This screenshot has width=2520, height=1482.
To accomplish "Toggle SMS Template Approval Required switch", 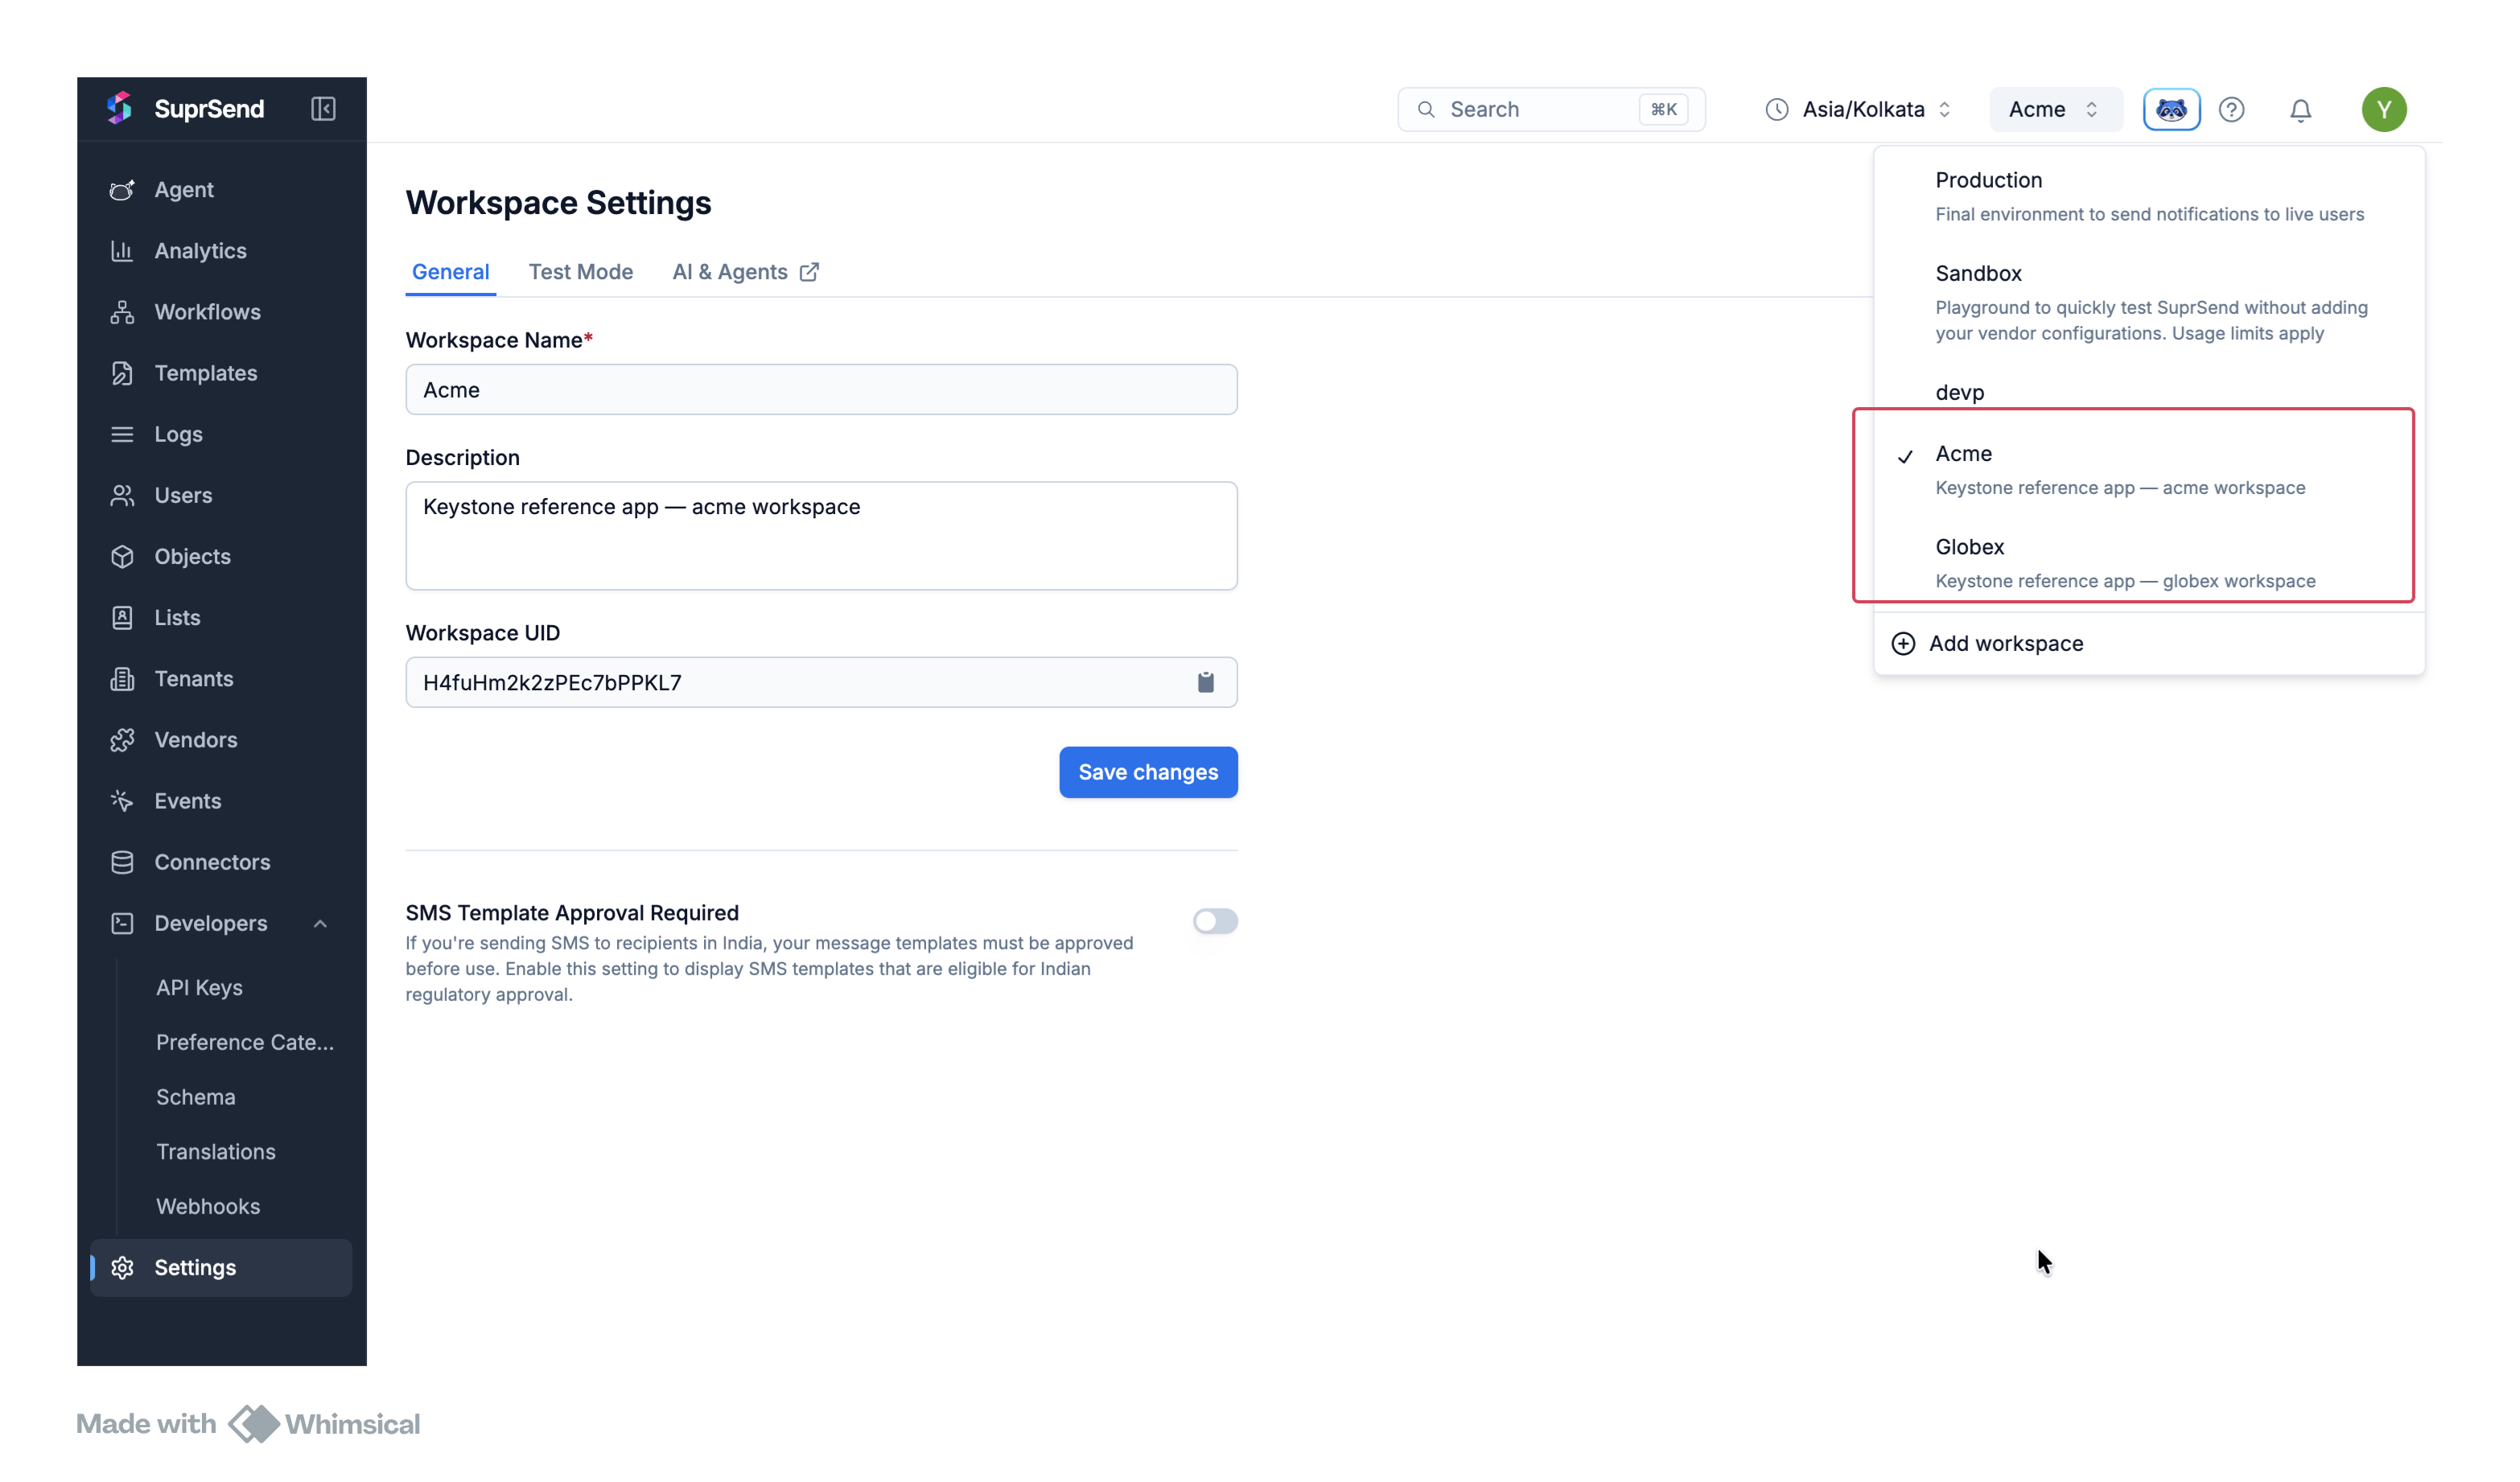I will [1215, 920].
